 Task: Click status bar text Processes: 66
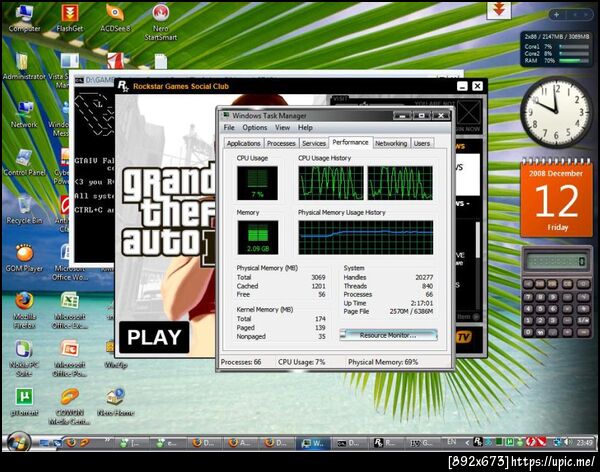click(241, 362)
